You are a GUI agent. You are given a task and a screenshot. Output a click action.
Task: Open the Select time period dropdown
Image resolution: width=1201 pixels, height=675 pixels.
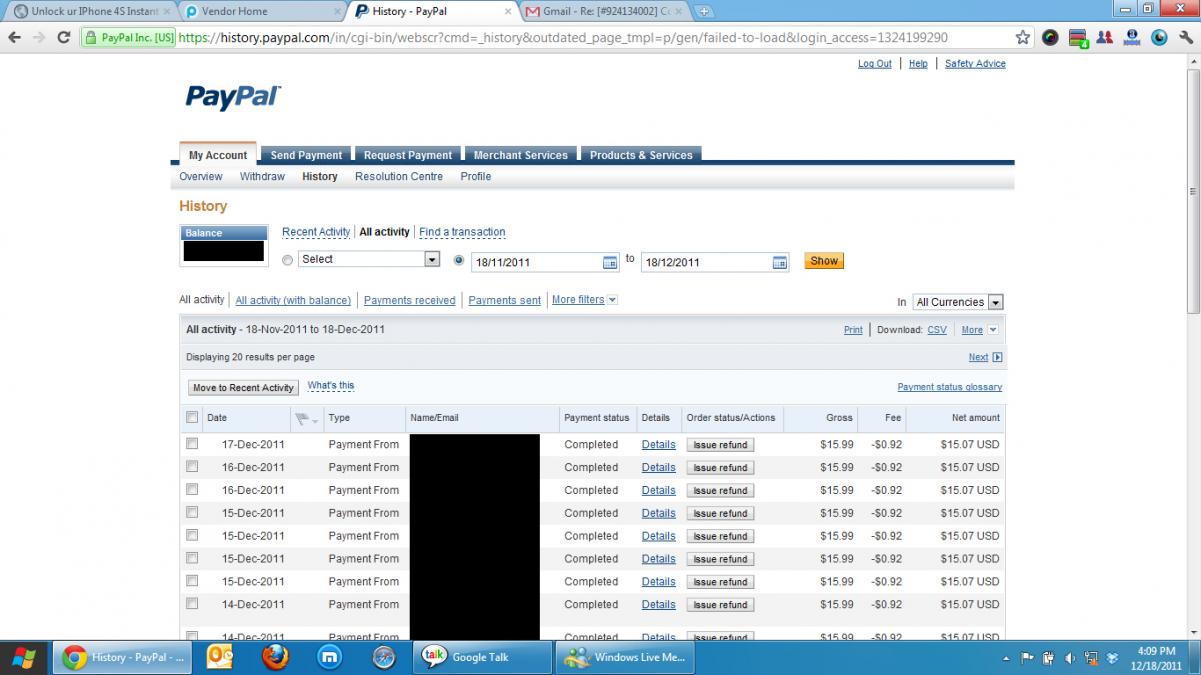(369, 259)
